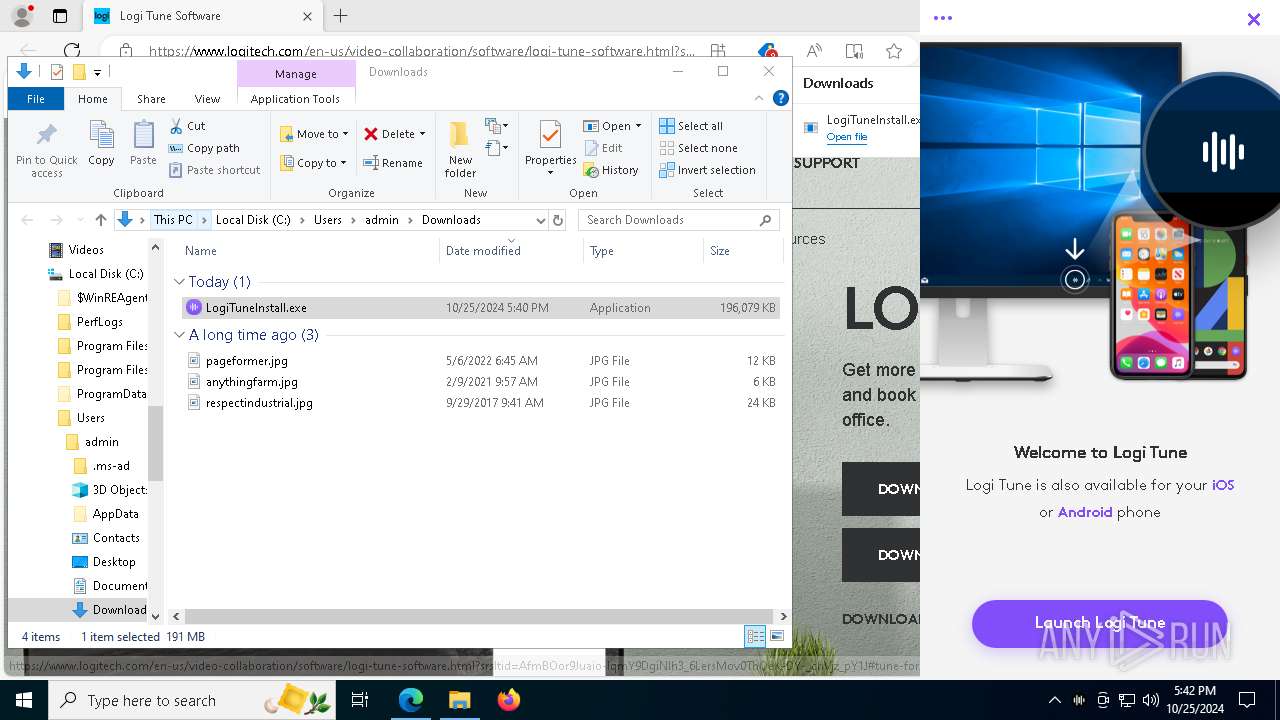The width and height of the screenshot is (1280, 720).
Task: Click the Rename command icon
Action: pos(392,163)
